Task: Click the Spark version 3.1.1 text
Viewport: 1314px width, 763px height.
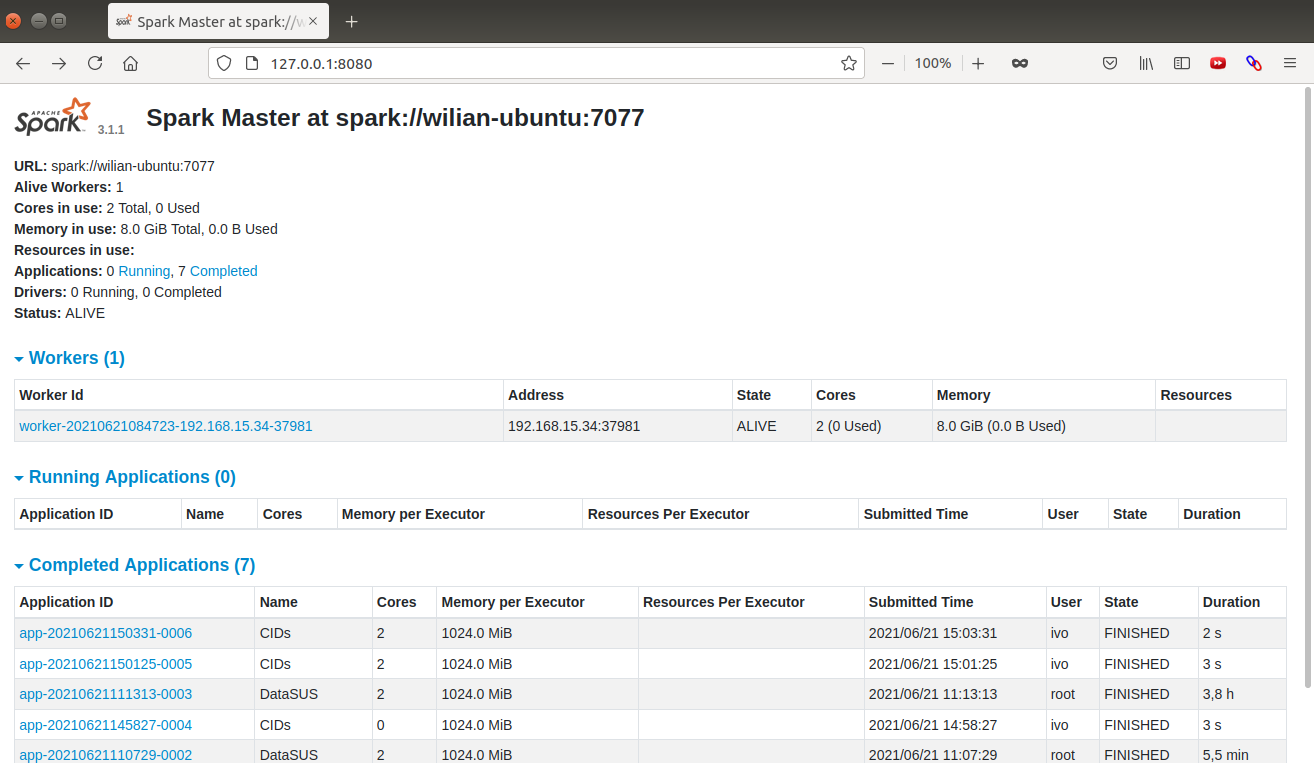Action: click(x=111, y=130)
